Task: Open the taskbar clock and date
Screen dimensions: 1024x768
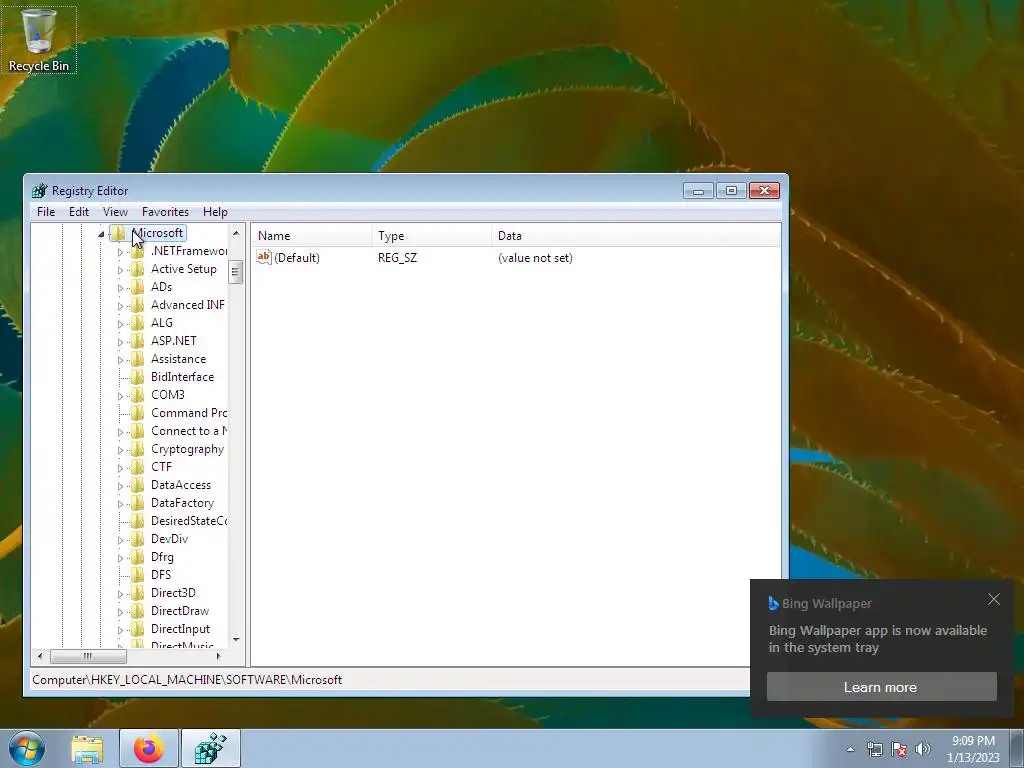Action: [x=973, y=749]
